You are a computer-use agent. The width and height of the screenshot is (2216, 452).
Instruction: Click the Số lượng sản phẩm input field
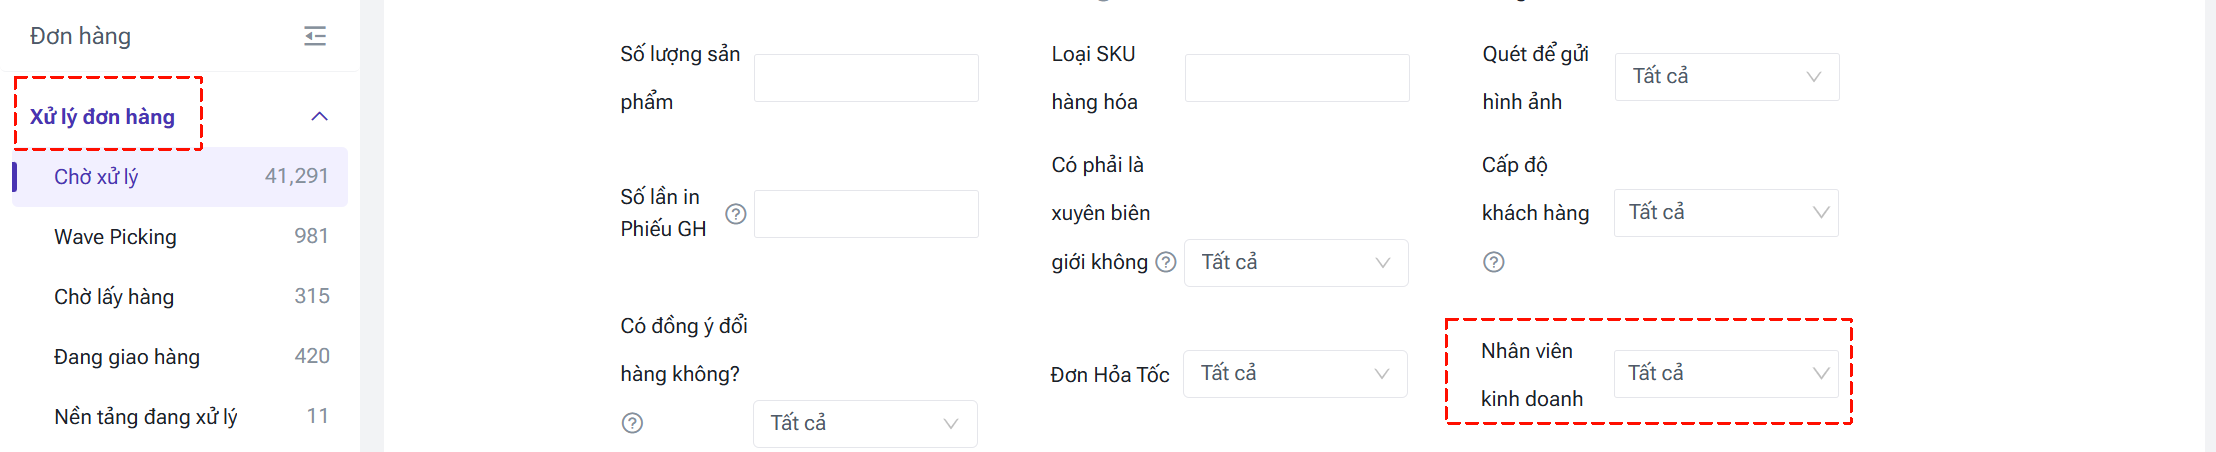click(866, 78)
